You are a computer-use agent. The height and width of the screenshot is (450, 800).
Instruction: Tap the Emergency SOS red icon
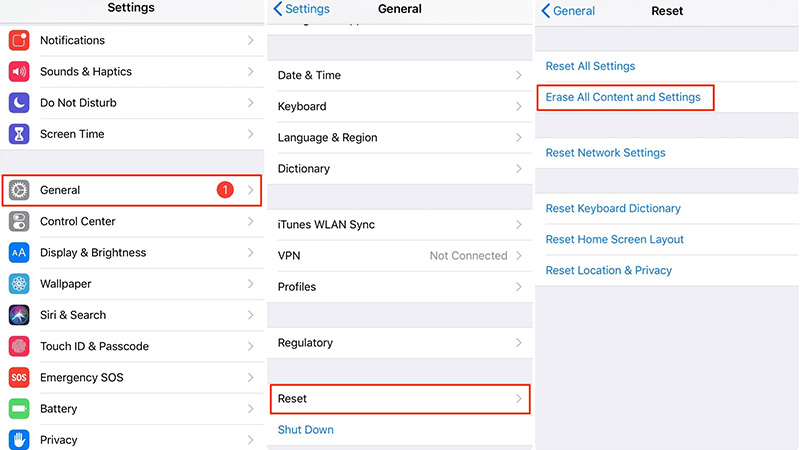coord(19,378)
